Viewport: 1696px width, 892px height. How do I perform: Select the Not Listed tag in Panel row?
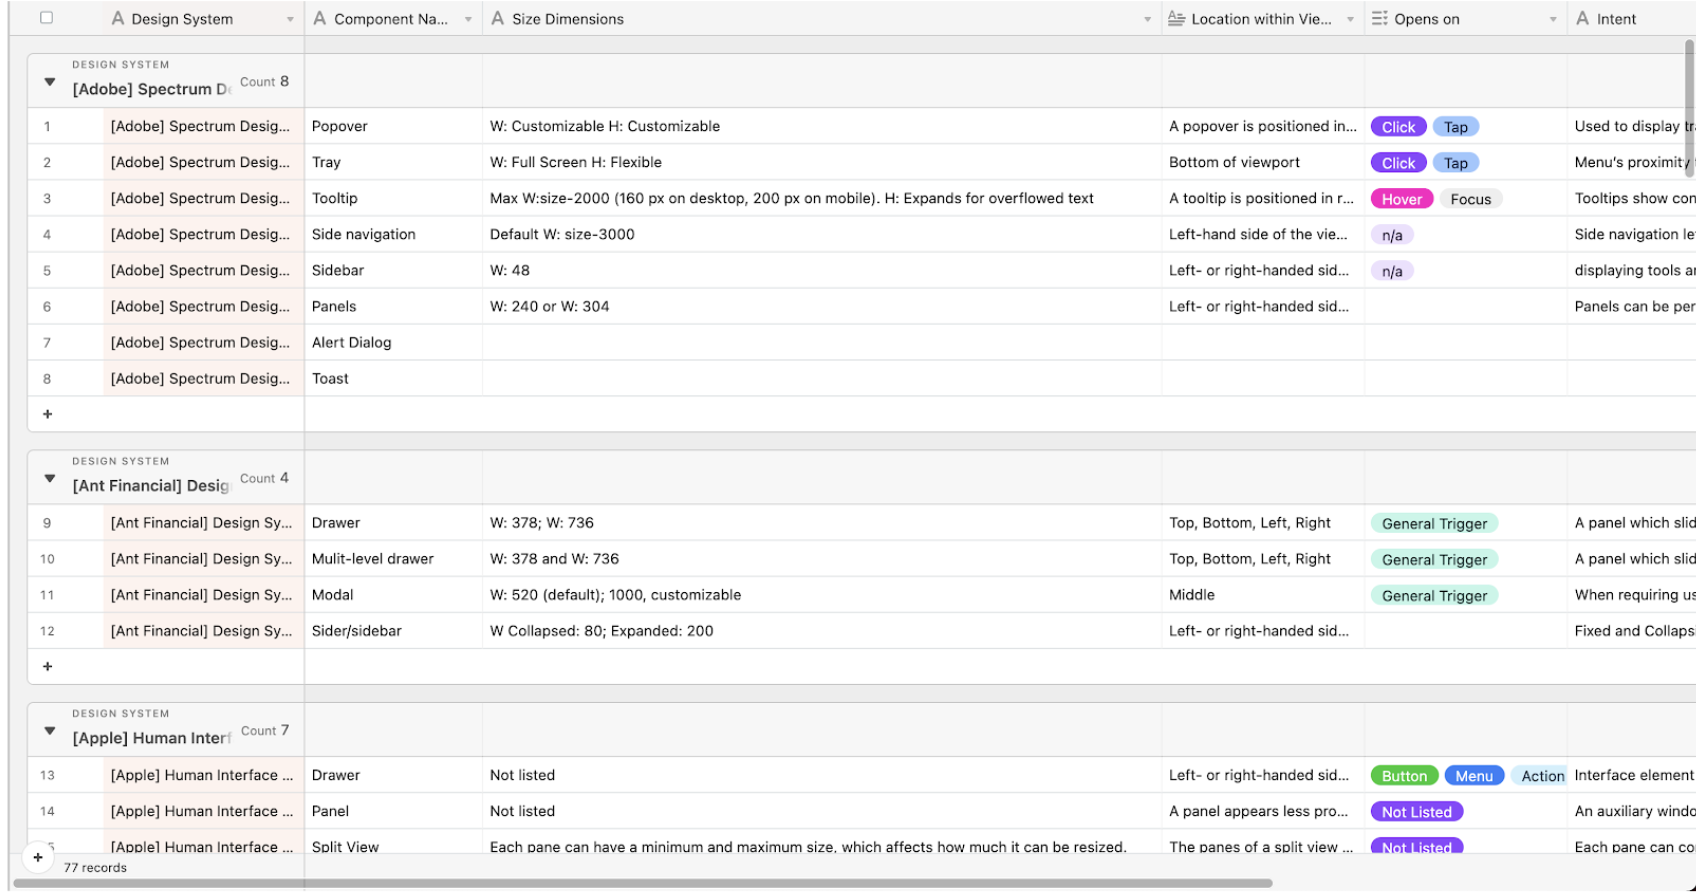coord(1417,812)
